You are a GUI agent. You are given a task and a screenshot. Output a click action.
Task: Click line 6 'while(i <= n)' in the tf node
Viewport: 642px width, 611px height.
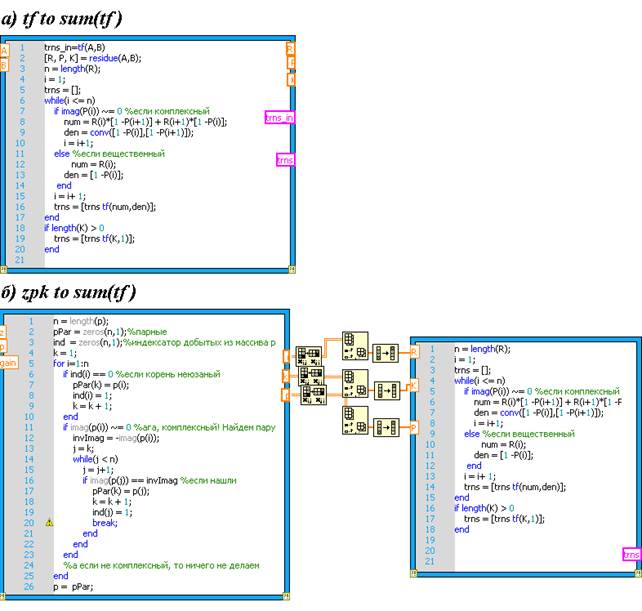click(70, 101)
